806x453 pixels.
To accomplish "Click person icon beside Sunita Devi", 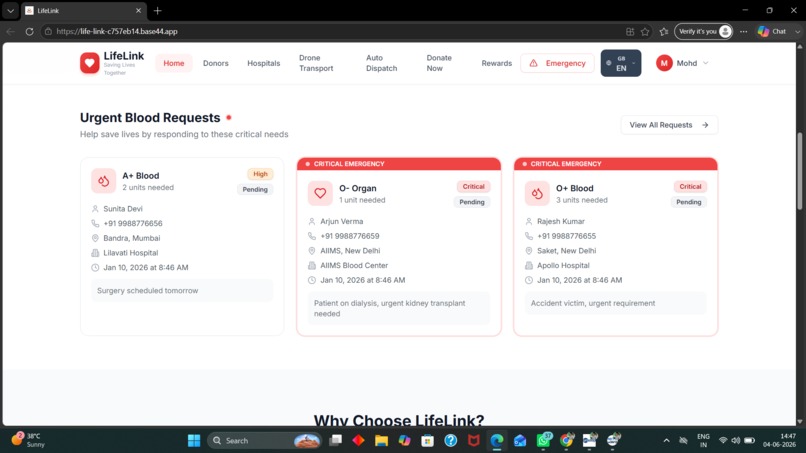I will coord(95,209).
